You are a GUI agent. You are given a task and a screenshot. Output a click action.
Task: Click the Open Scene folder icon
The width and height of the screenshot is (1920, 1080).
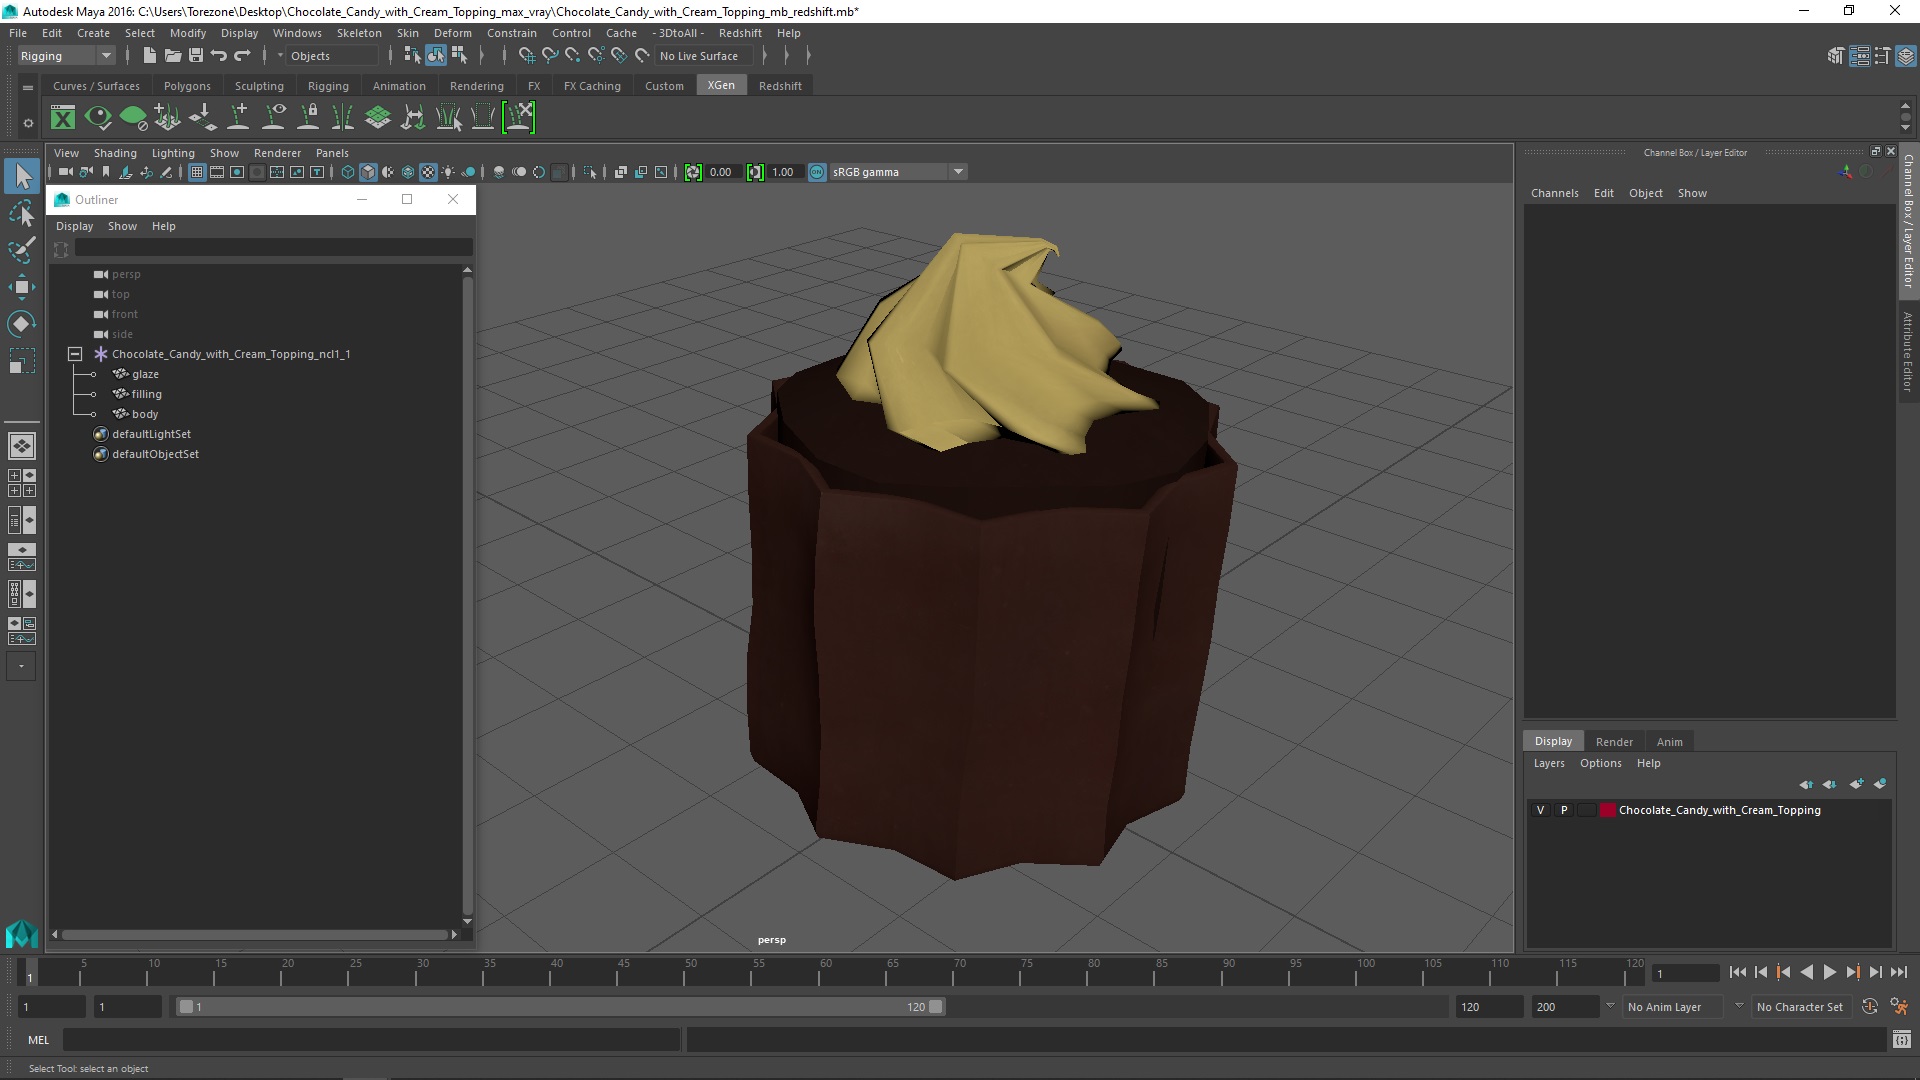tap(172, 56)
